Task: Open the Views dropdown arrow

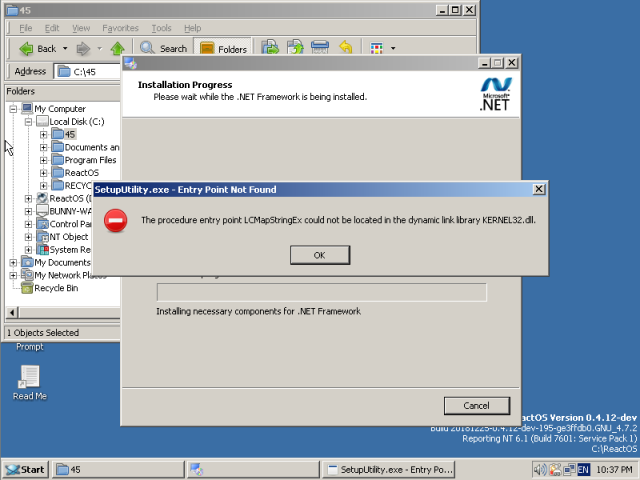Action: point(393,48)
